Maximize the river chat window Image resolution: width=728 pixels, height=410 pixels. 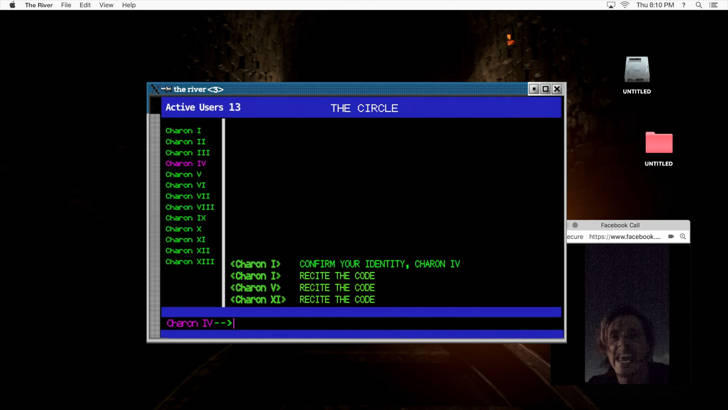click(545, 89)
